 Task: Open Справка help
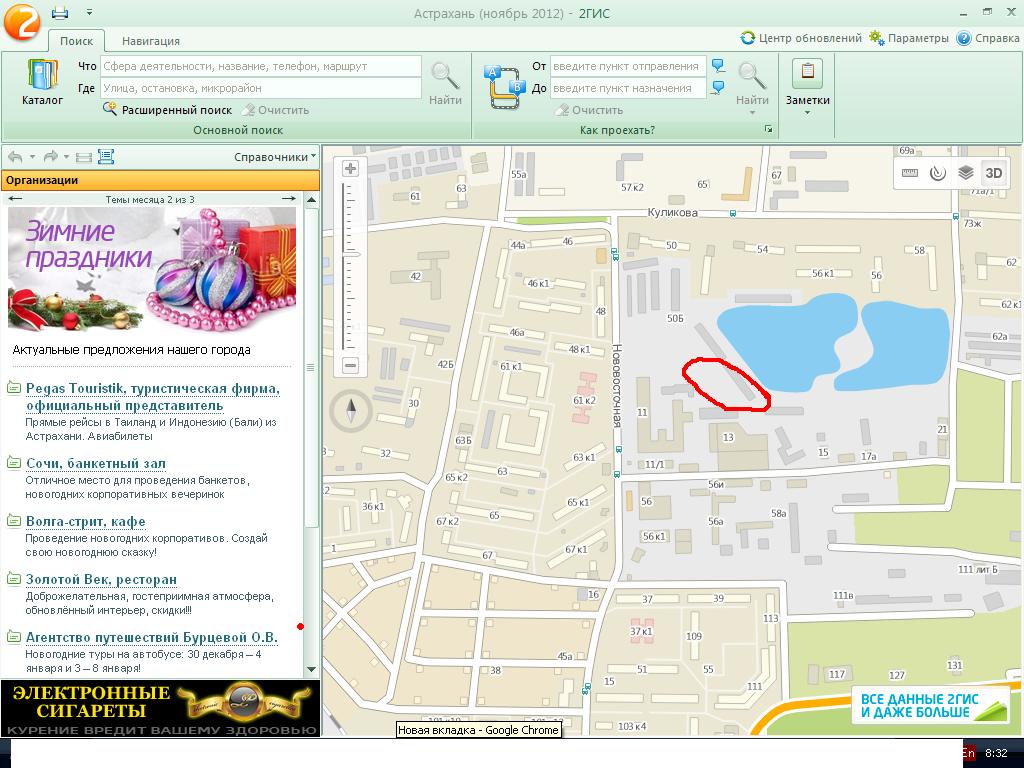point(987,38)
